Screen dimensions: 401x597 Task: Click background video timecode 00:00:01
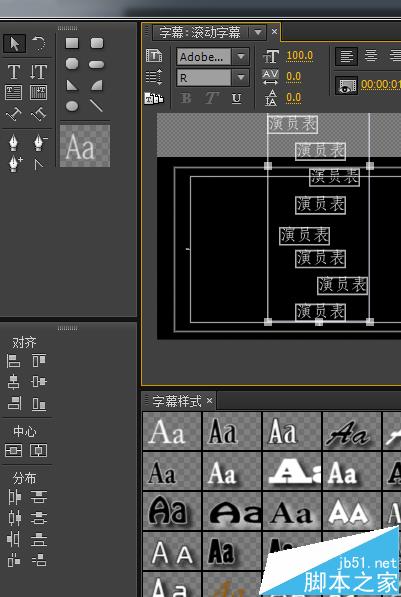(x=380, y=84)
